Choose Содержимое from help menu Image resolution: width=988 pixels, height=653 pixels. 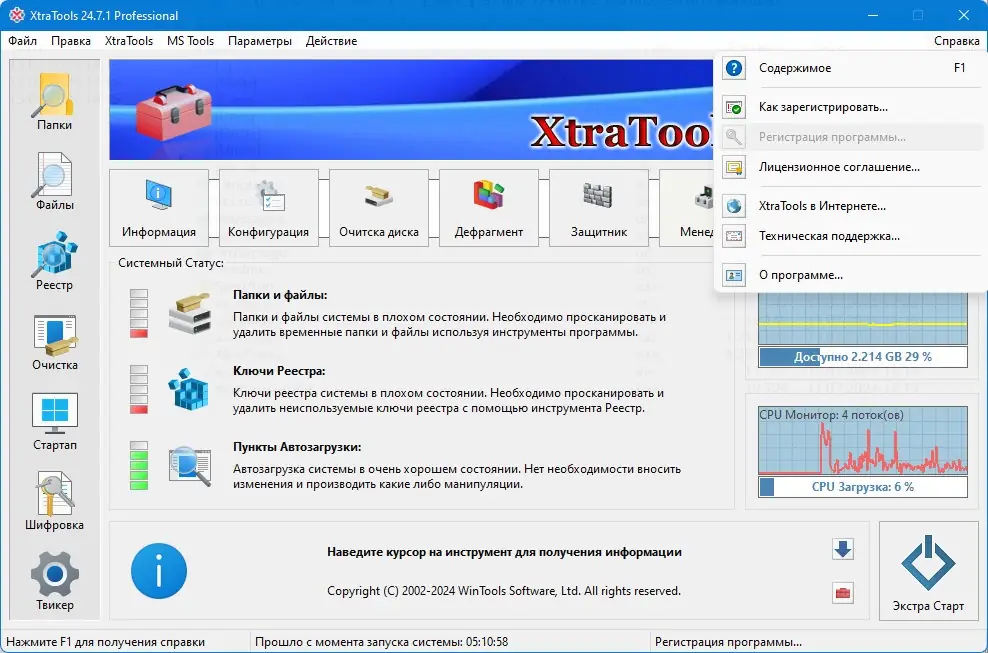point(851,68)
